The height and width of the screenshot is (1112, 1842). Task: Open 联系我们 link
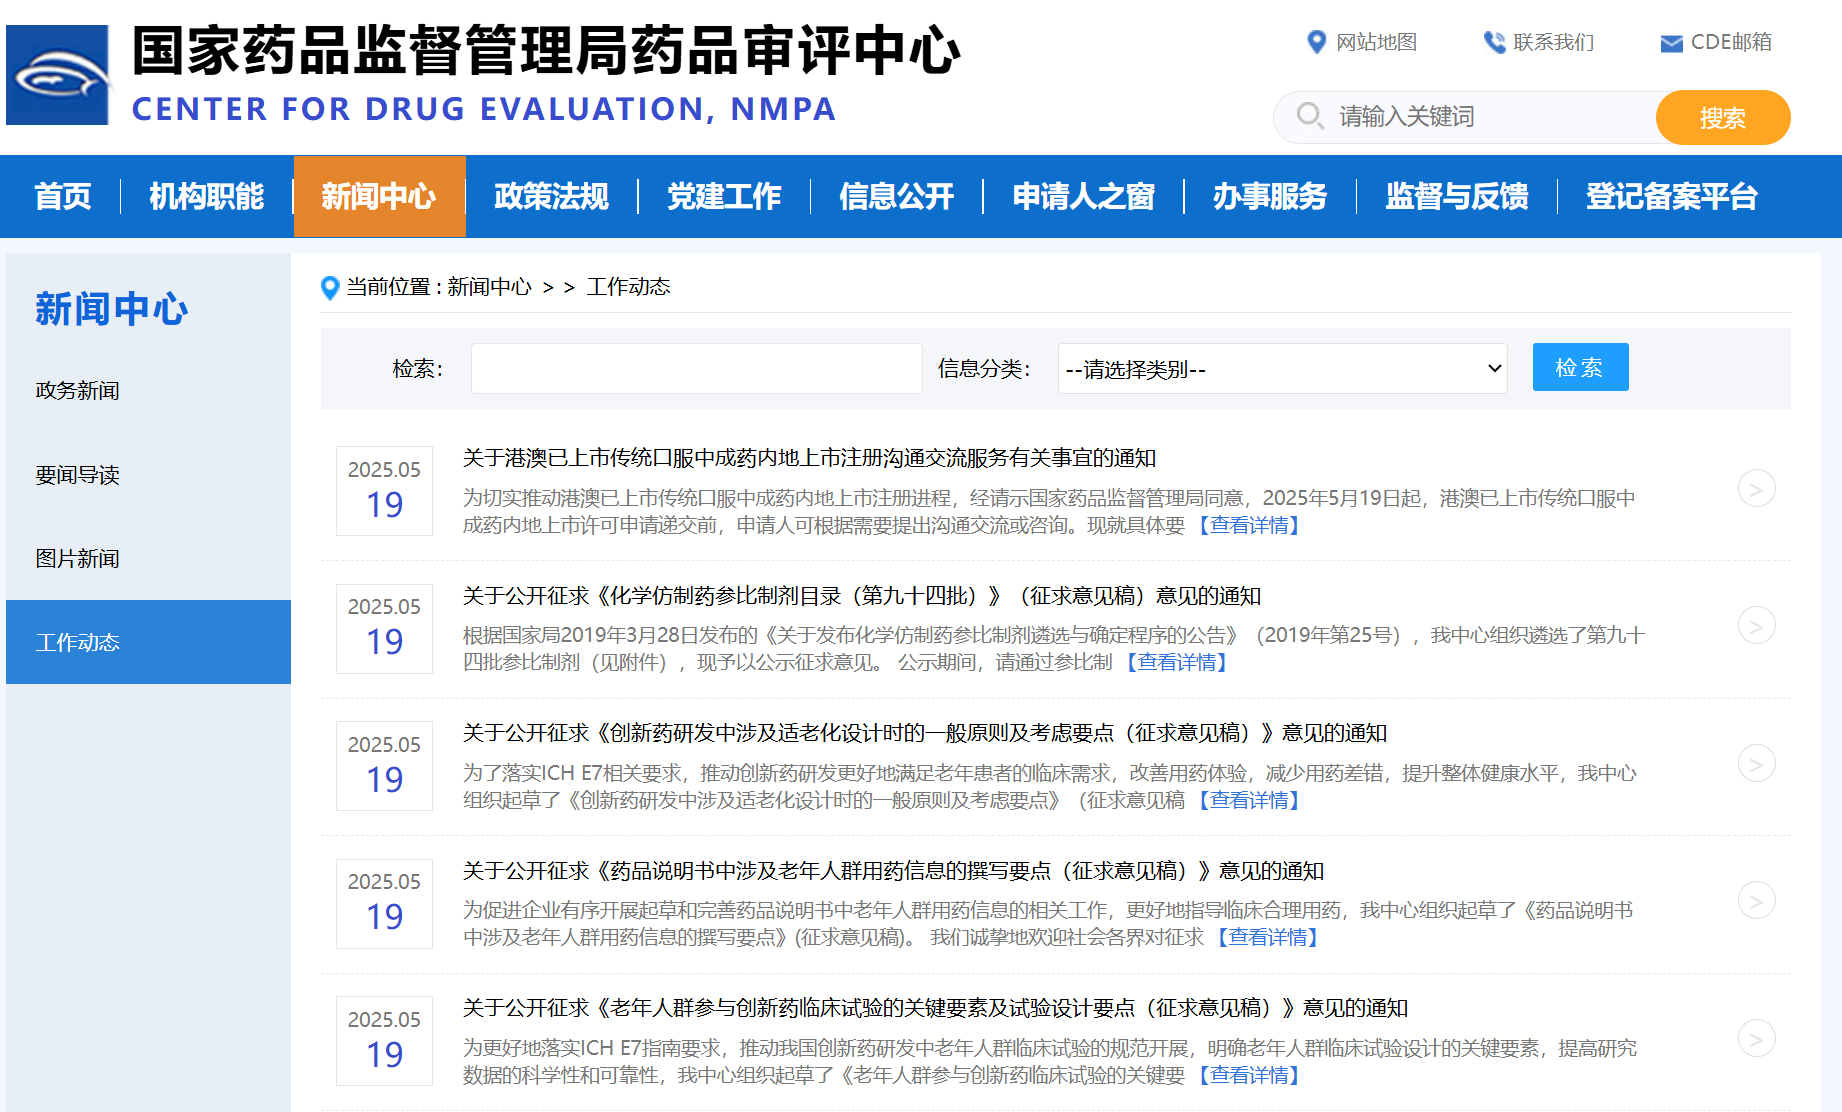point(1554,42)
